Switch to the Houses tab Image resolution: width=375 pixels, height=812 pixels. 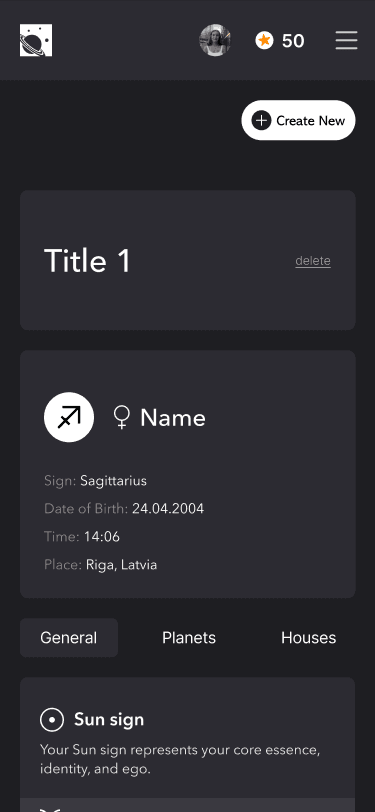[x=309, y=637]
